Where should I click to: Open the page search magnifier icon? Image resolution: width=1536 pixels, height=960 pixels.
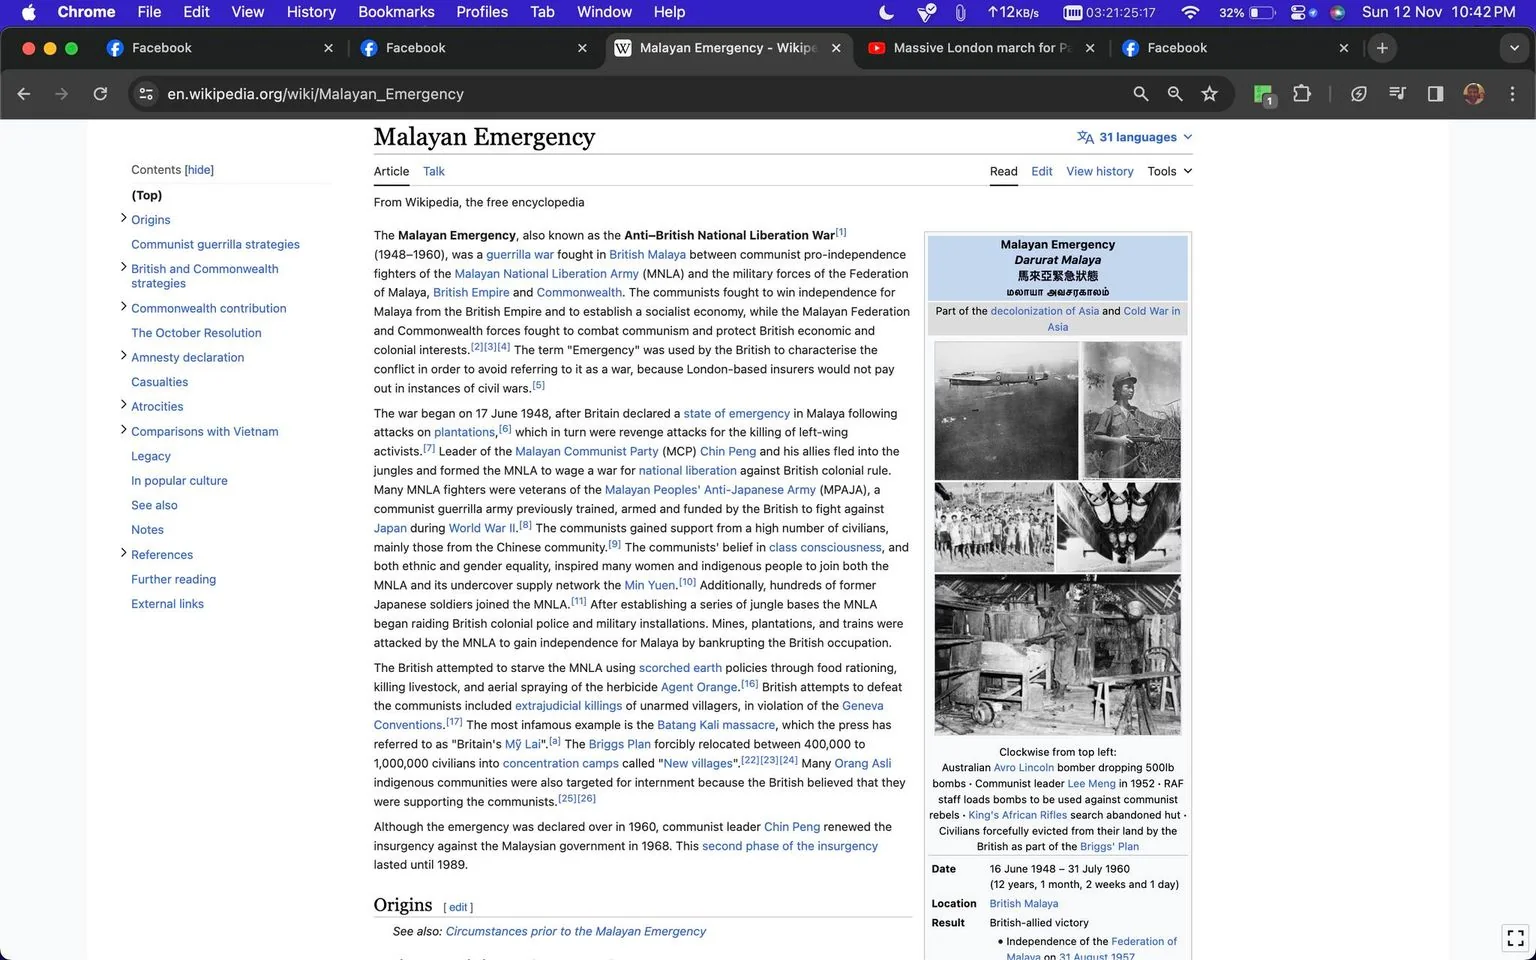click(x=1140, y=94)
